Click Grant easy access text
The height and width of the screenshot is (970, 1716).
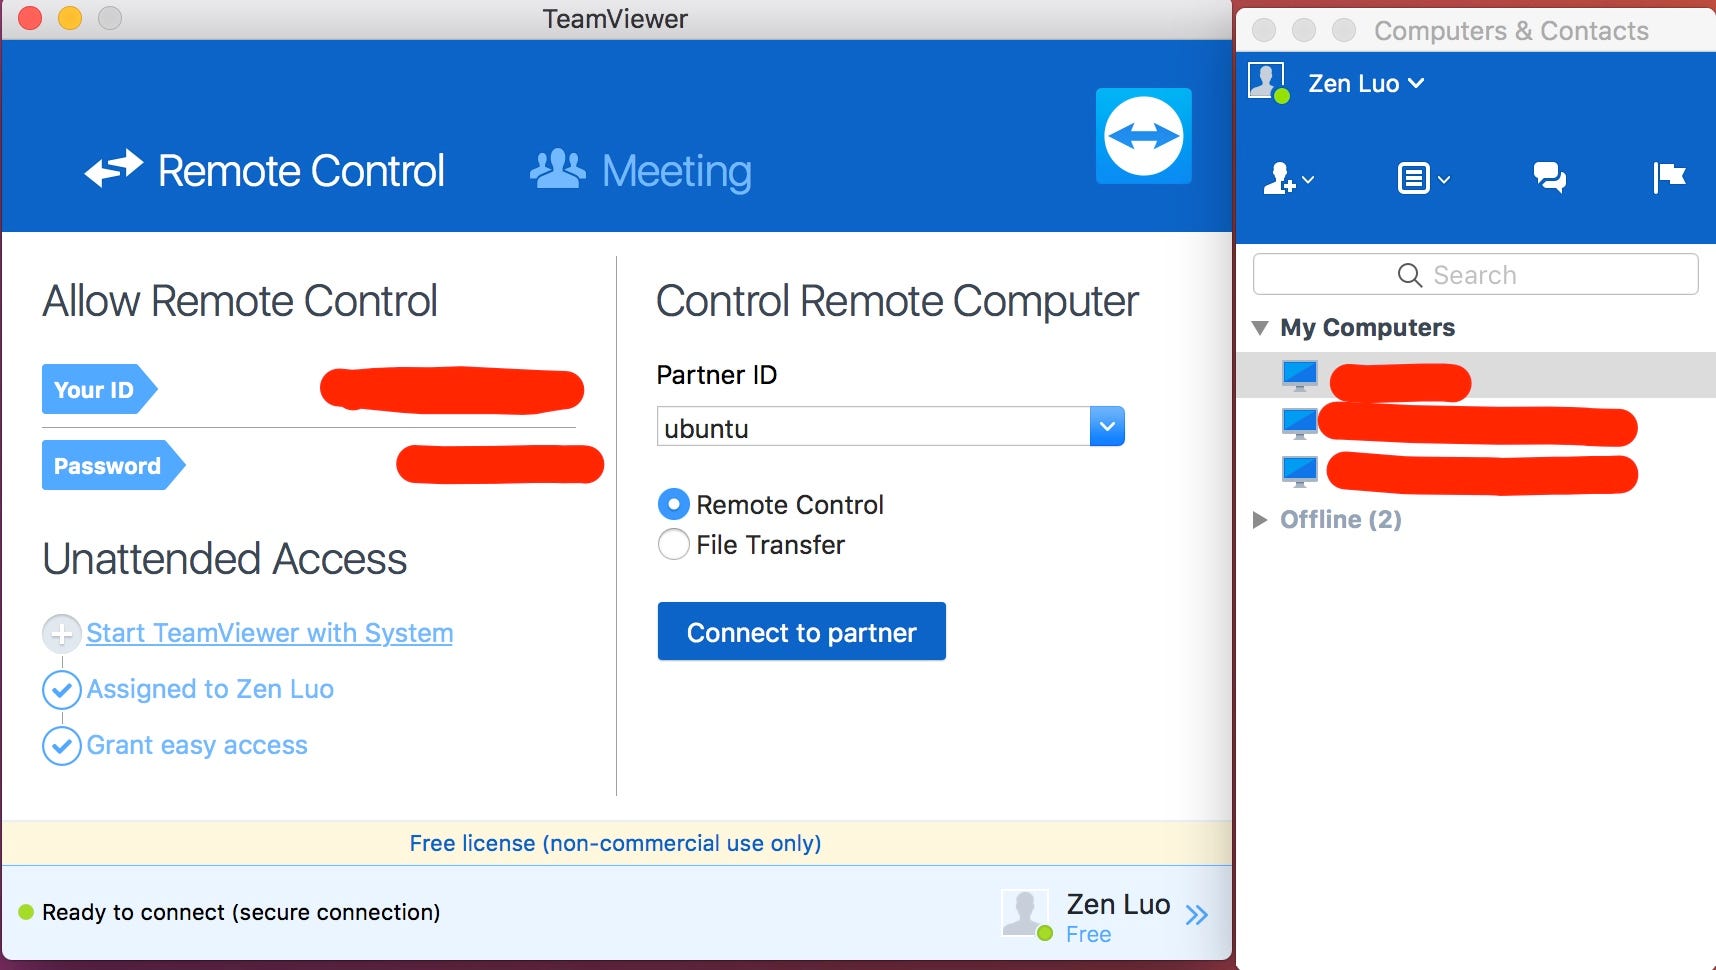(x=197, y=745)
